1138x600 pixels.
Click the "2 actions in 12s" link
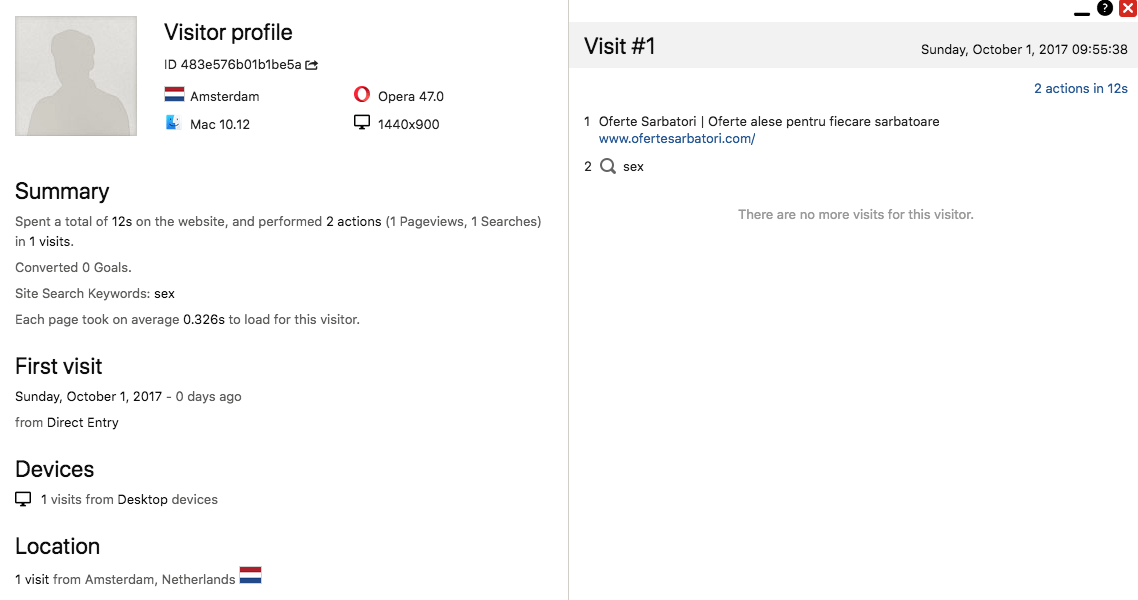tap(1080, 89)
